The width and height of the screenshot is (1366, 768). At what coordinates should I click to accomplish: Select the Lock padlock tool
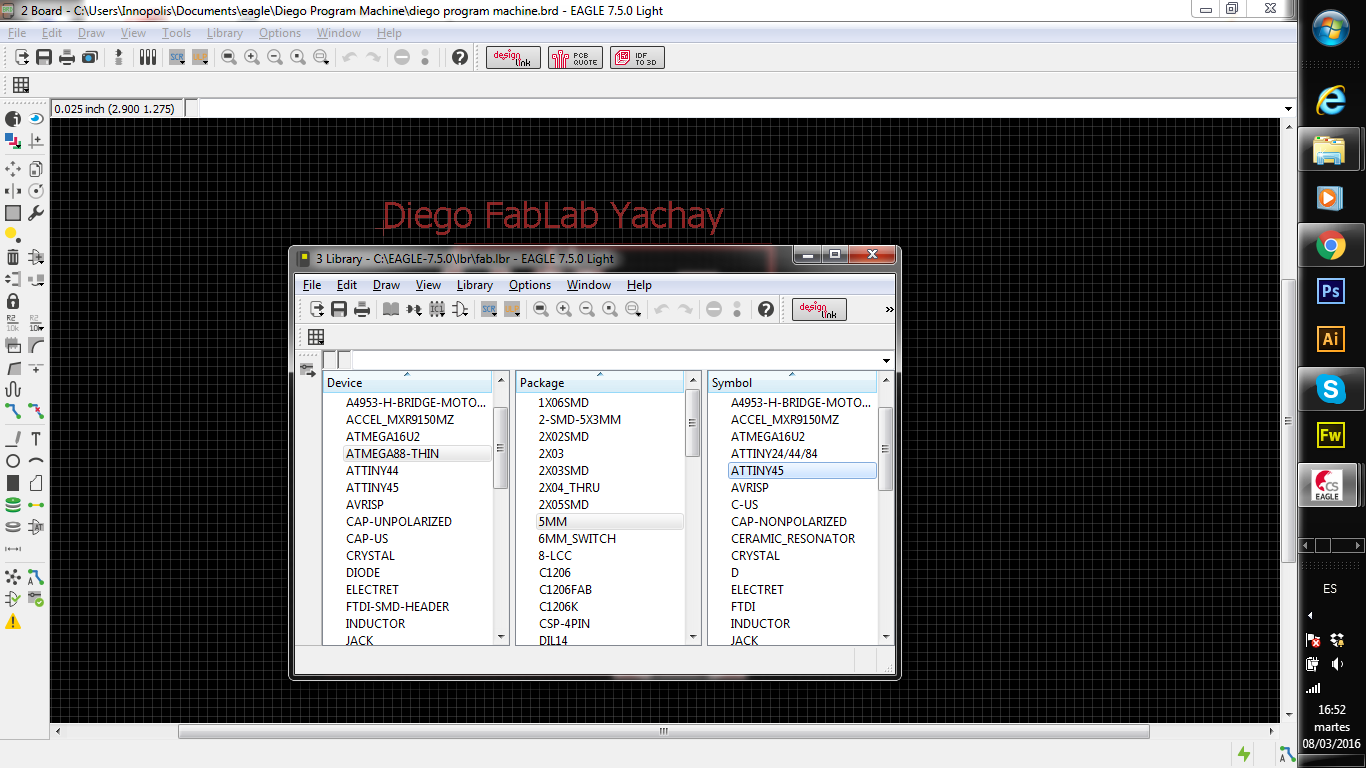click(x=13, y=301)
